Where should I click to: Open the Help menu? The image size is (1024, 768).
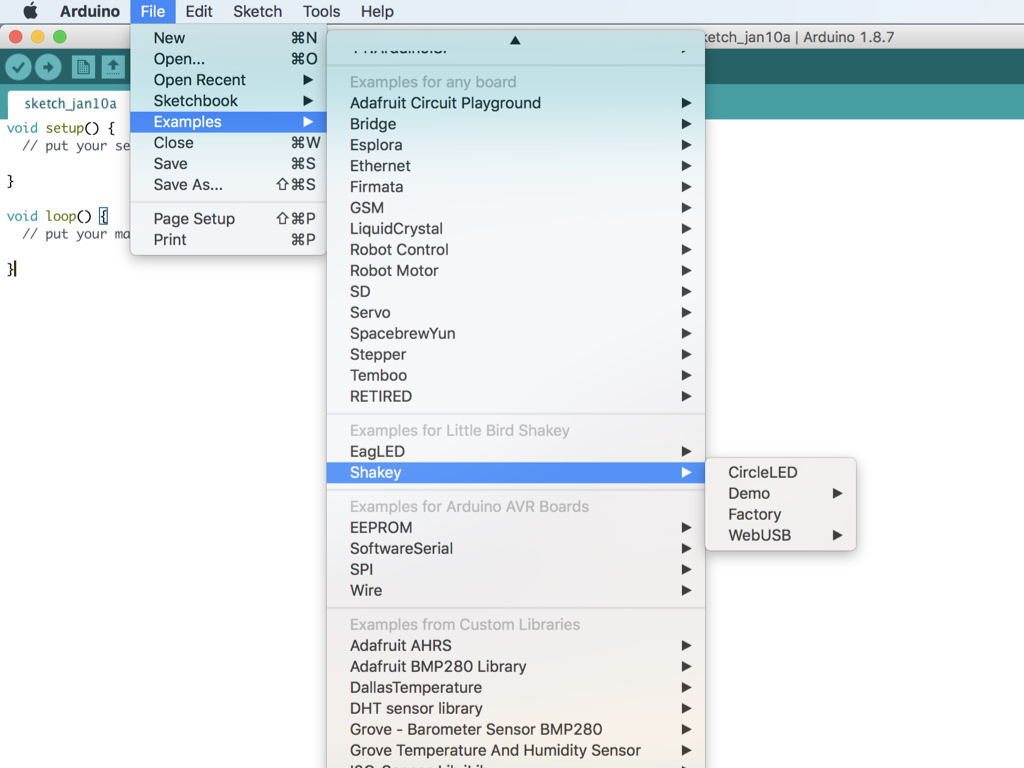(x=377, y=11)
